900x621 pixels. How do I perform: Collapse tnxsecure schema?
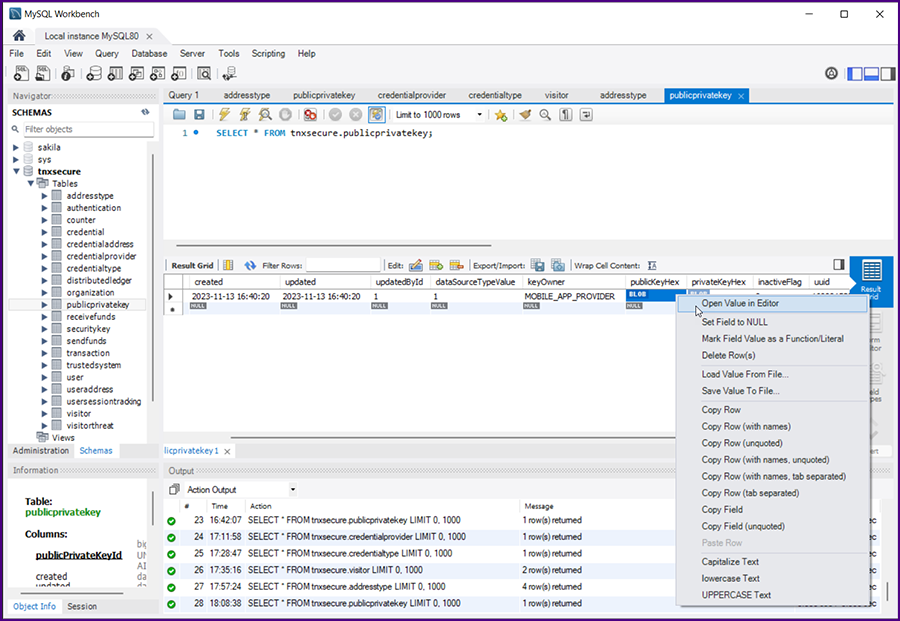coord(16,171)
